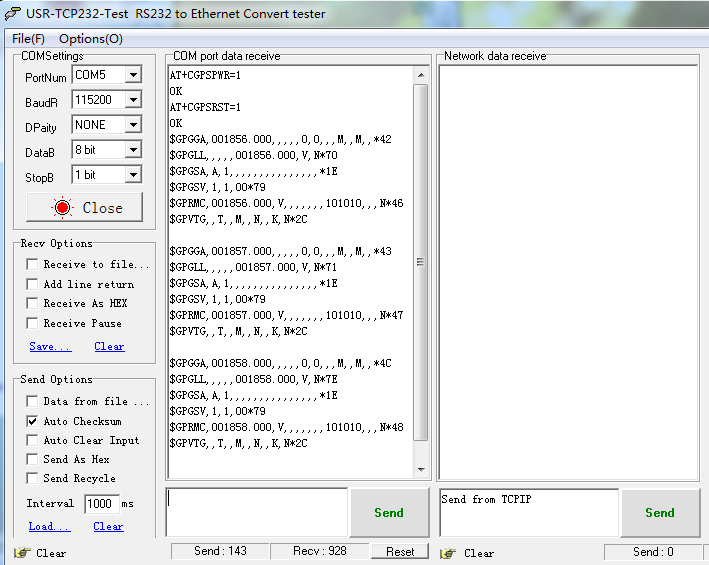Toggle Data from file checkbox
709x565 pixels.
click(32, 401)
